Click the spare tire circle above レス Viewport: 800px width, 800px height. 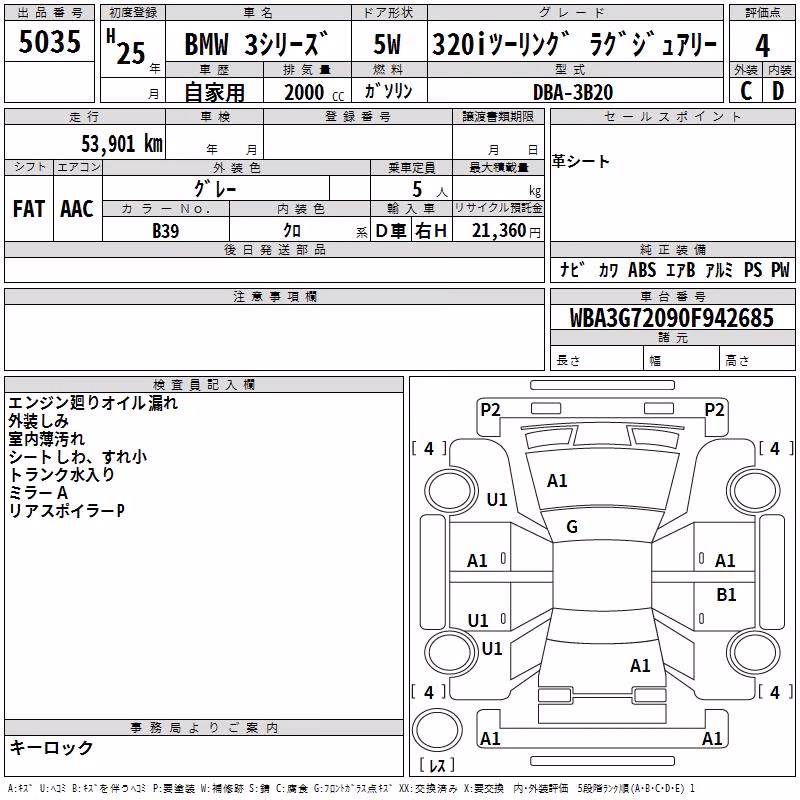pyautogui.click(x=437, y=729)
